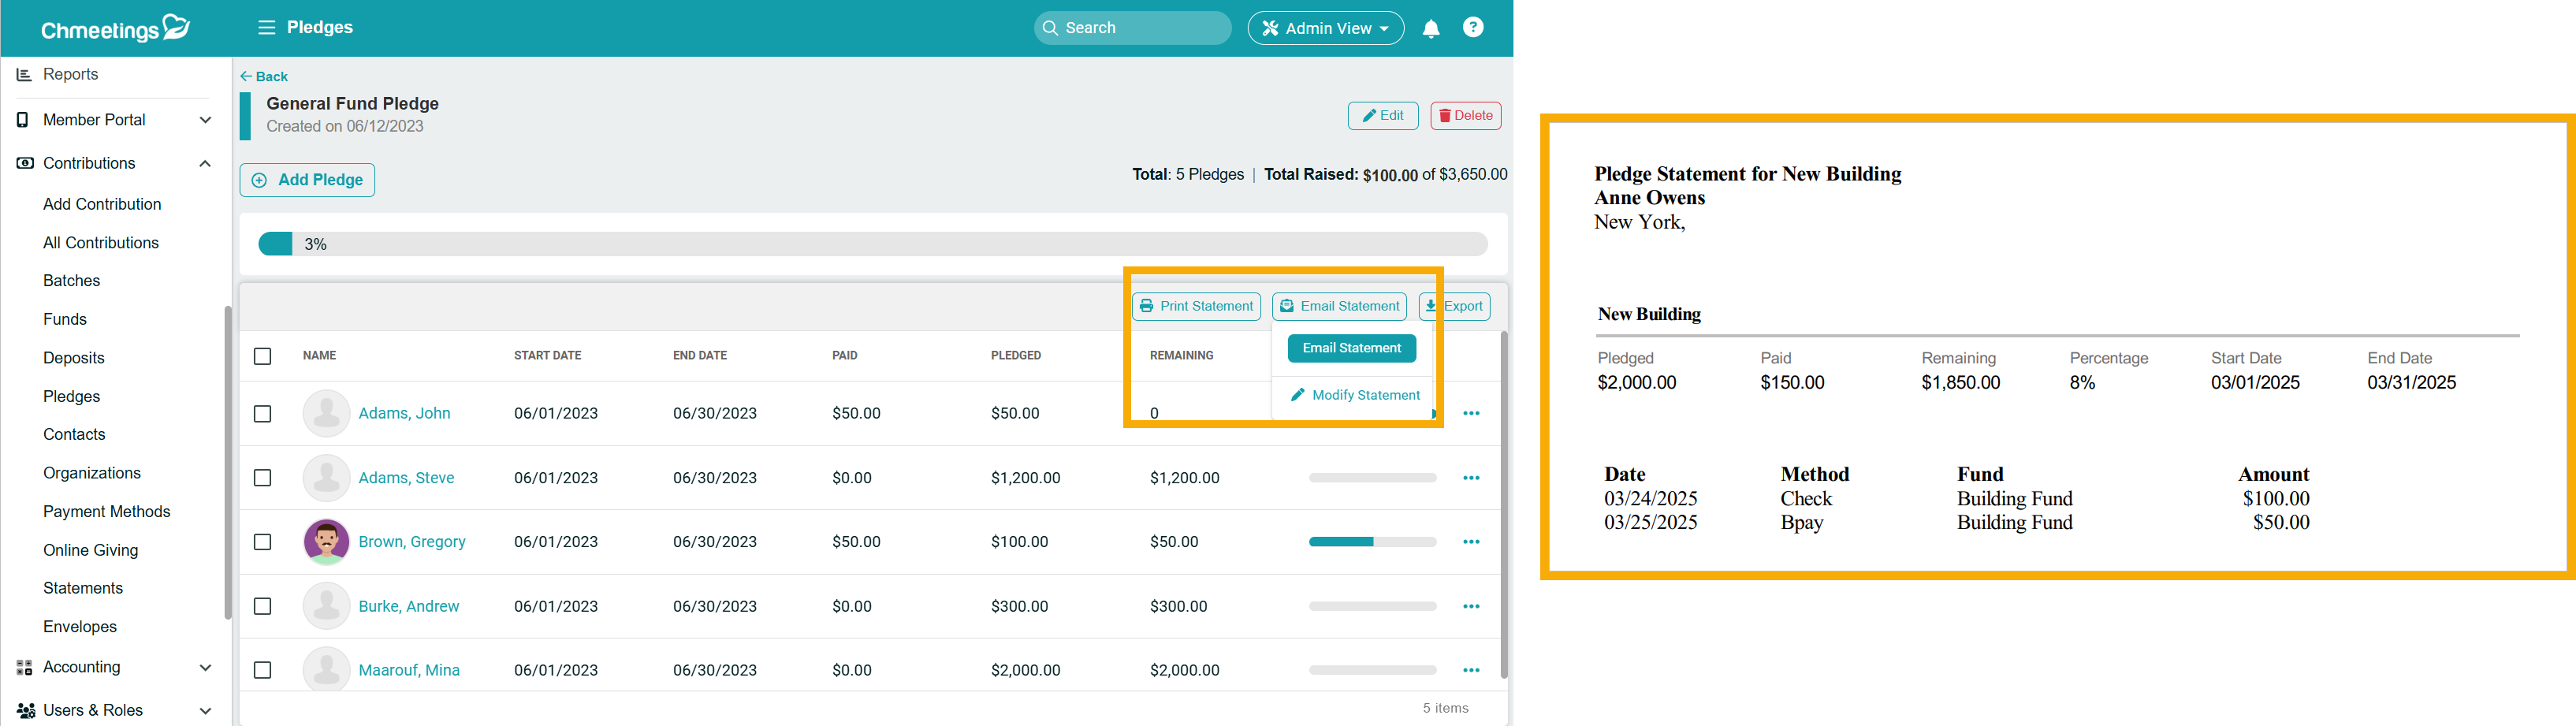Image resolution: width=2576 pixels, height=726 pixels.
Task: Click the pledge table vertical scrollbar
Action: (1503, 505)
